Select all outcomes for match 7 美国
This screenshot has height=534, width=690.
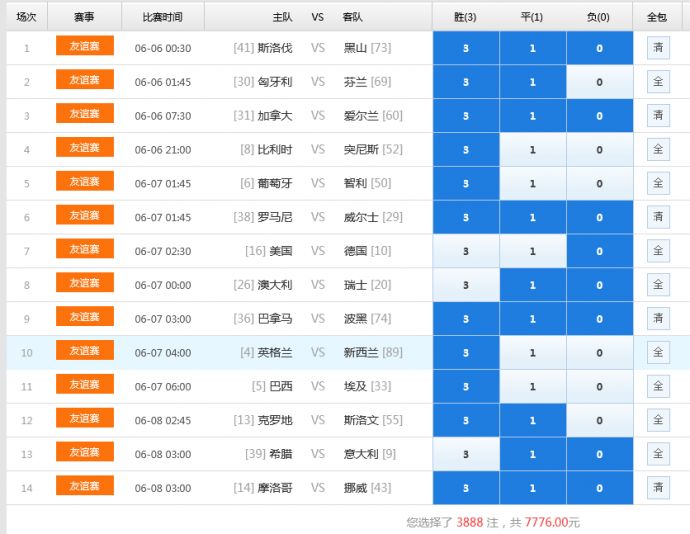tap(658, 251)
